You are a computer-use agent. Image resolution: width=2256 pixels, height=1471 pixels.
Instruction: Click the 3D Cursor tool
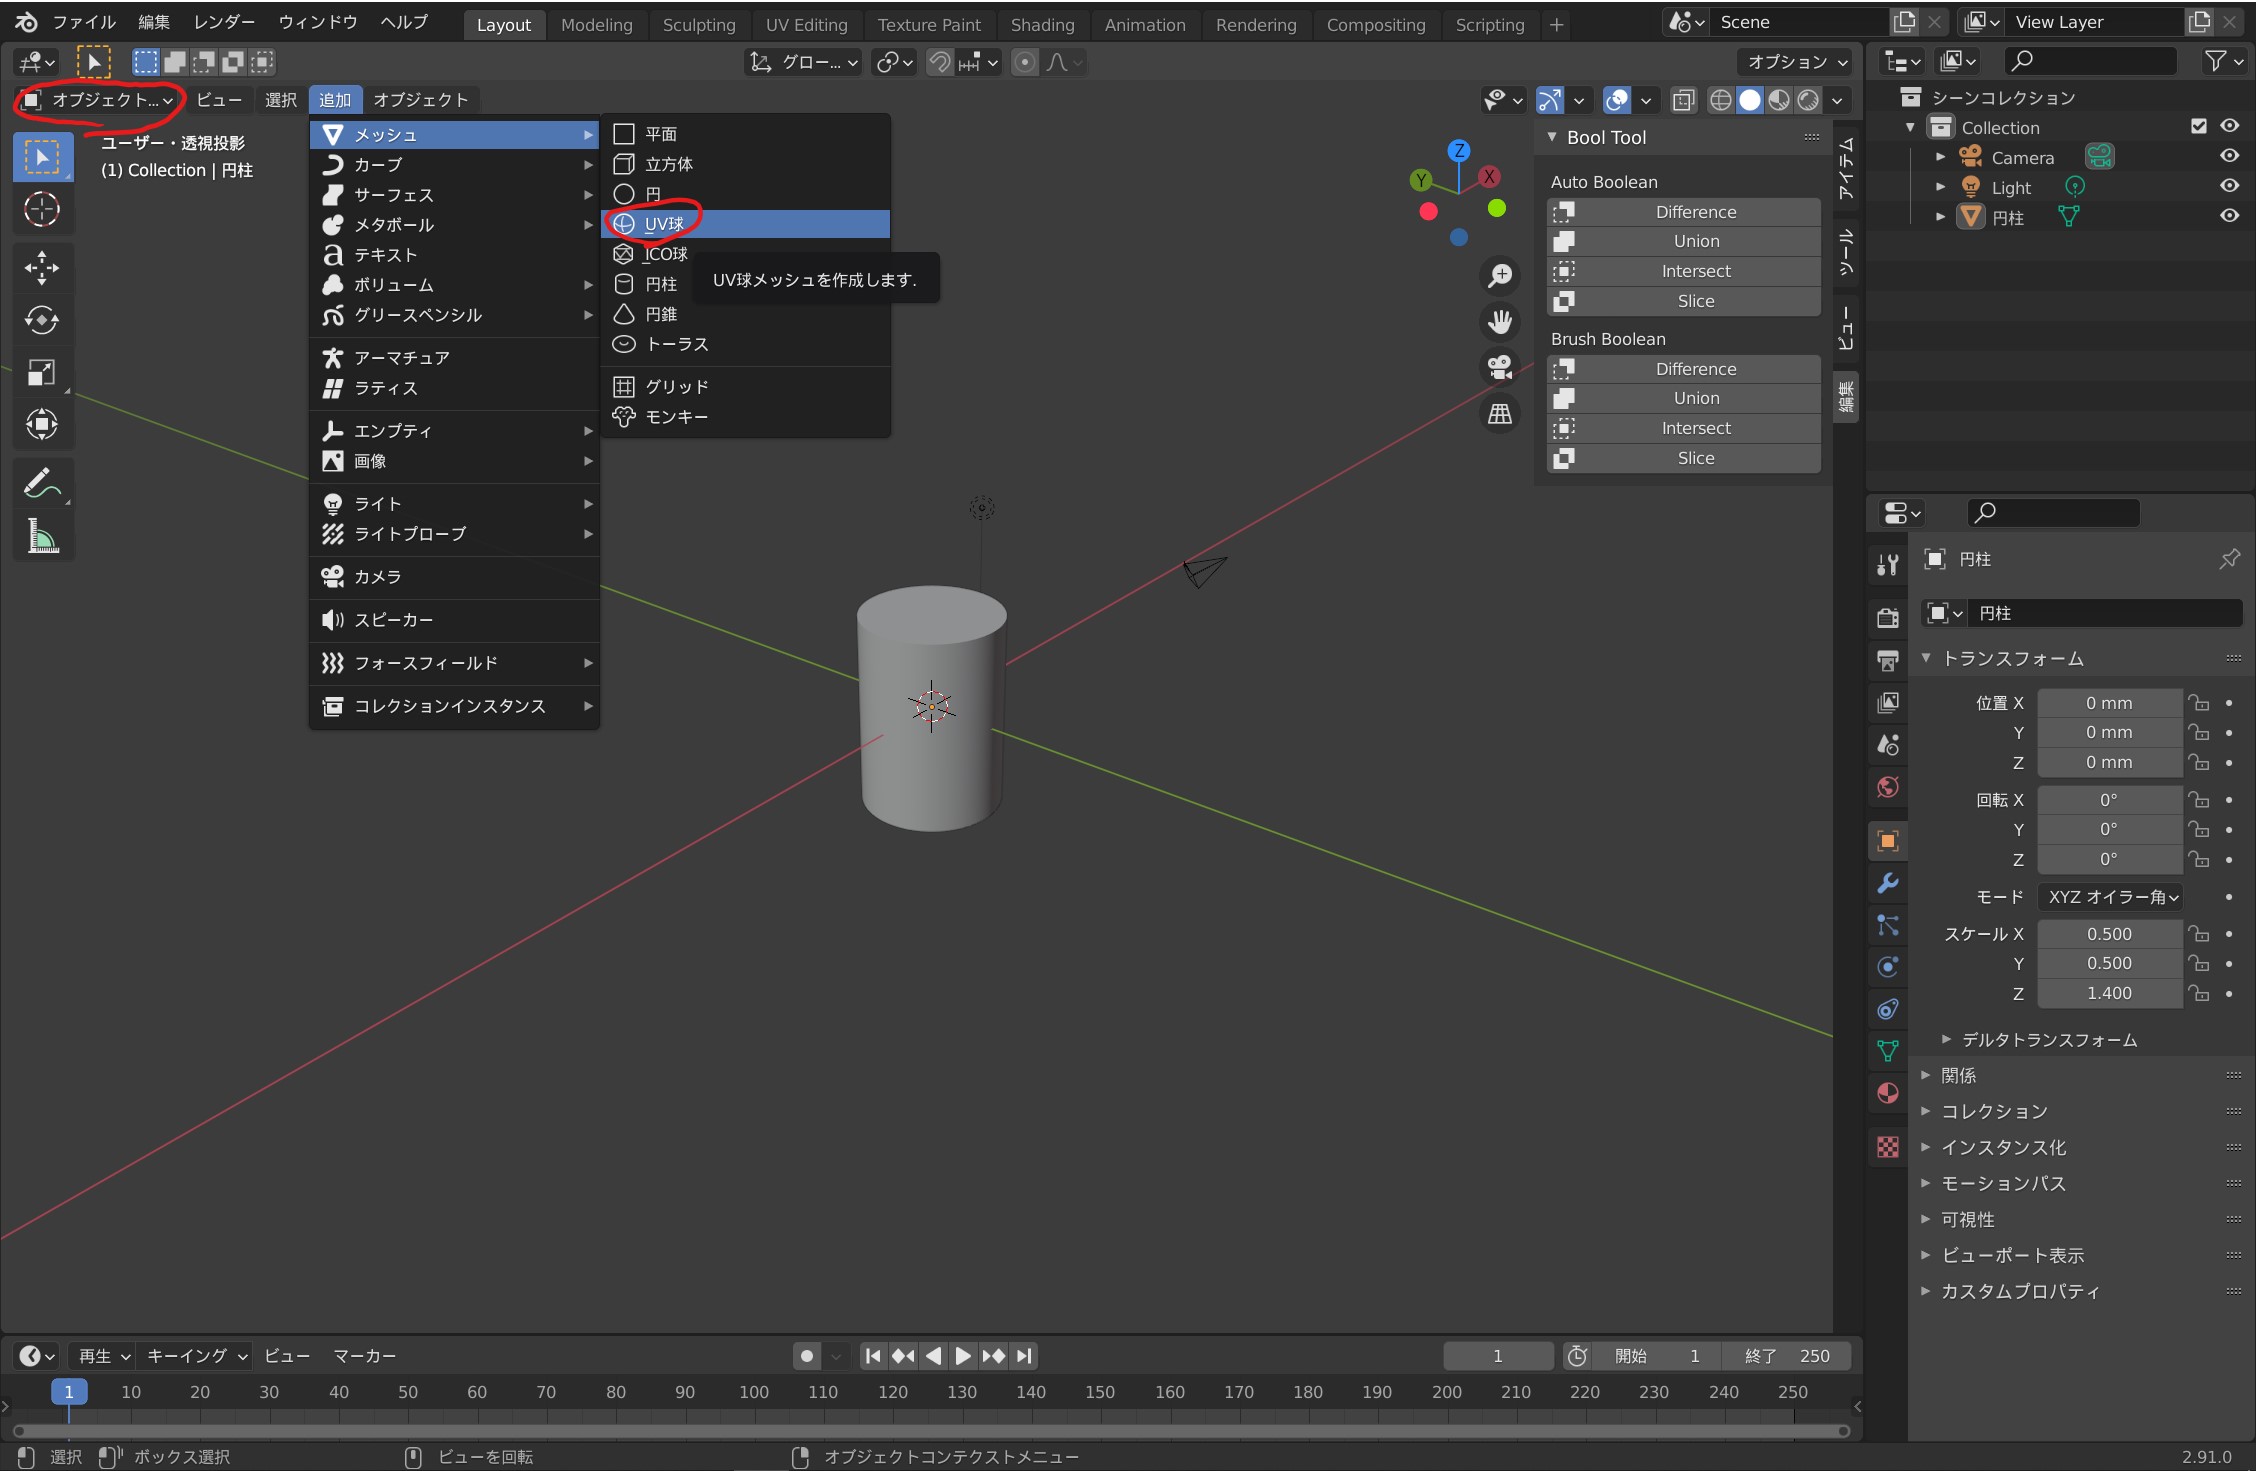click(42, 210)
